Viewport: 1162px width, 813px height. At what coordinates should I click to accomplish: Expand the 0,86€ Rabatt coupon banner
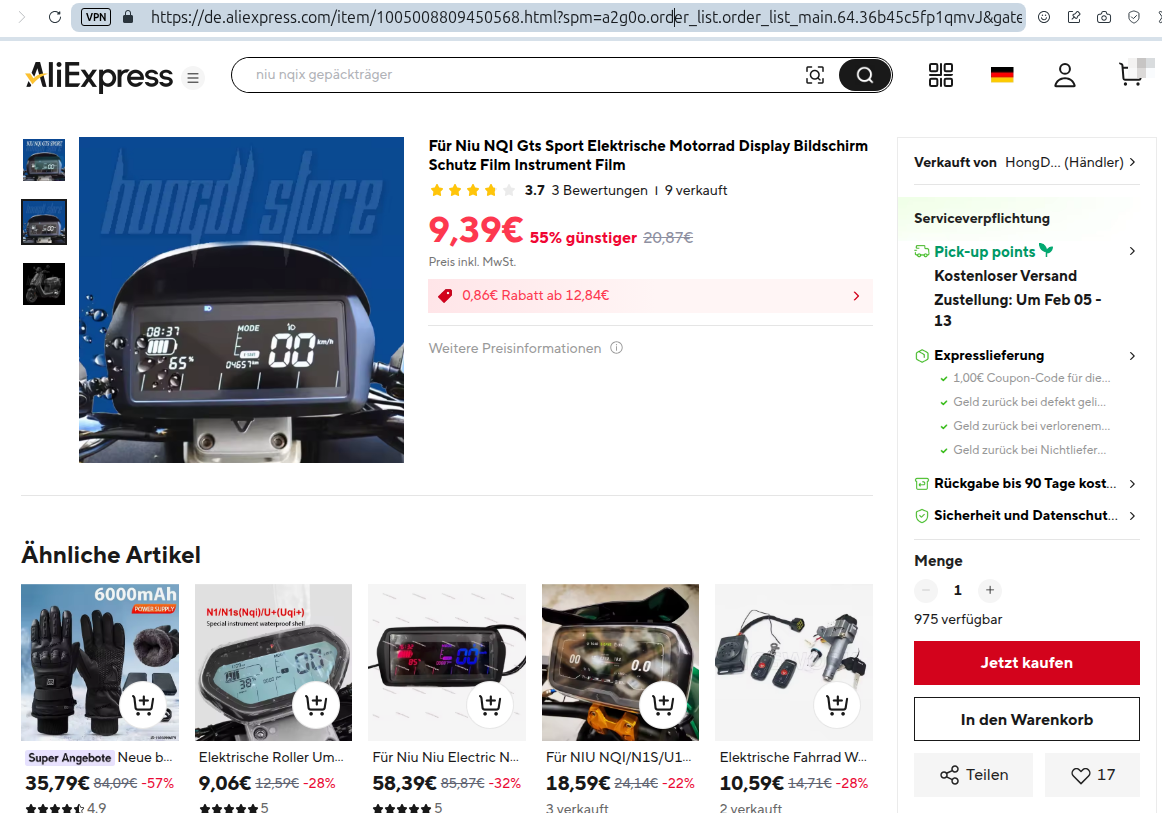pos(855,296)
